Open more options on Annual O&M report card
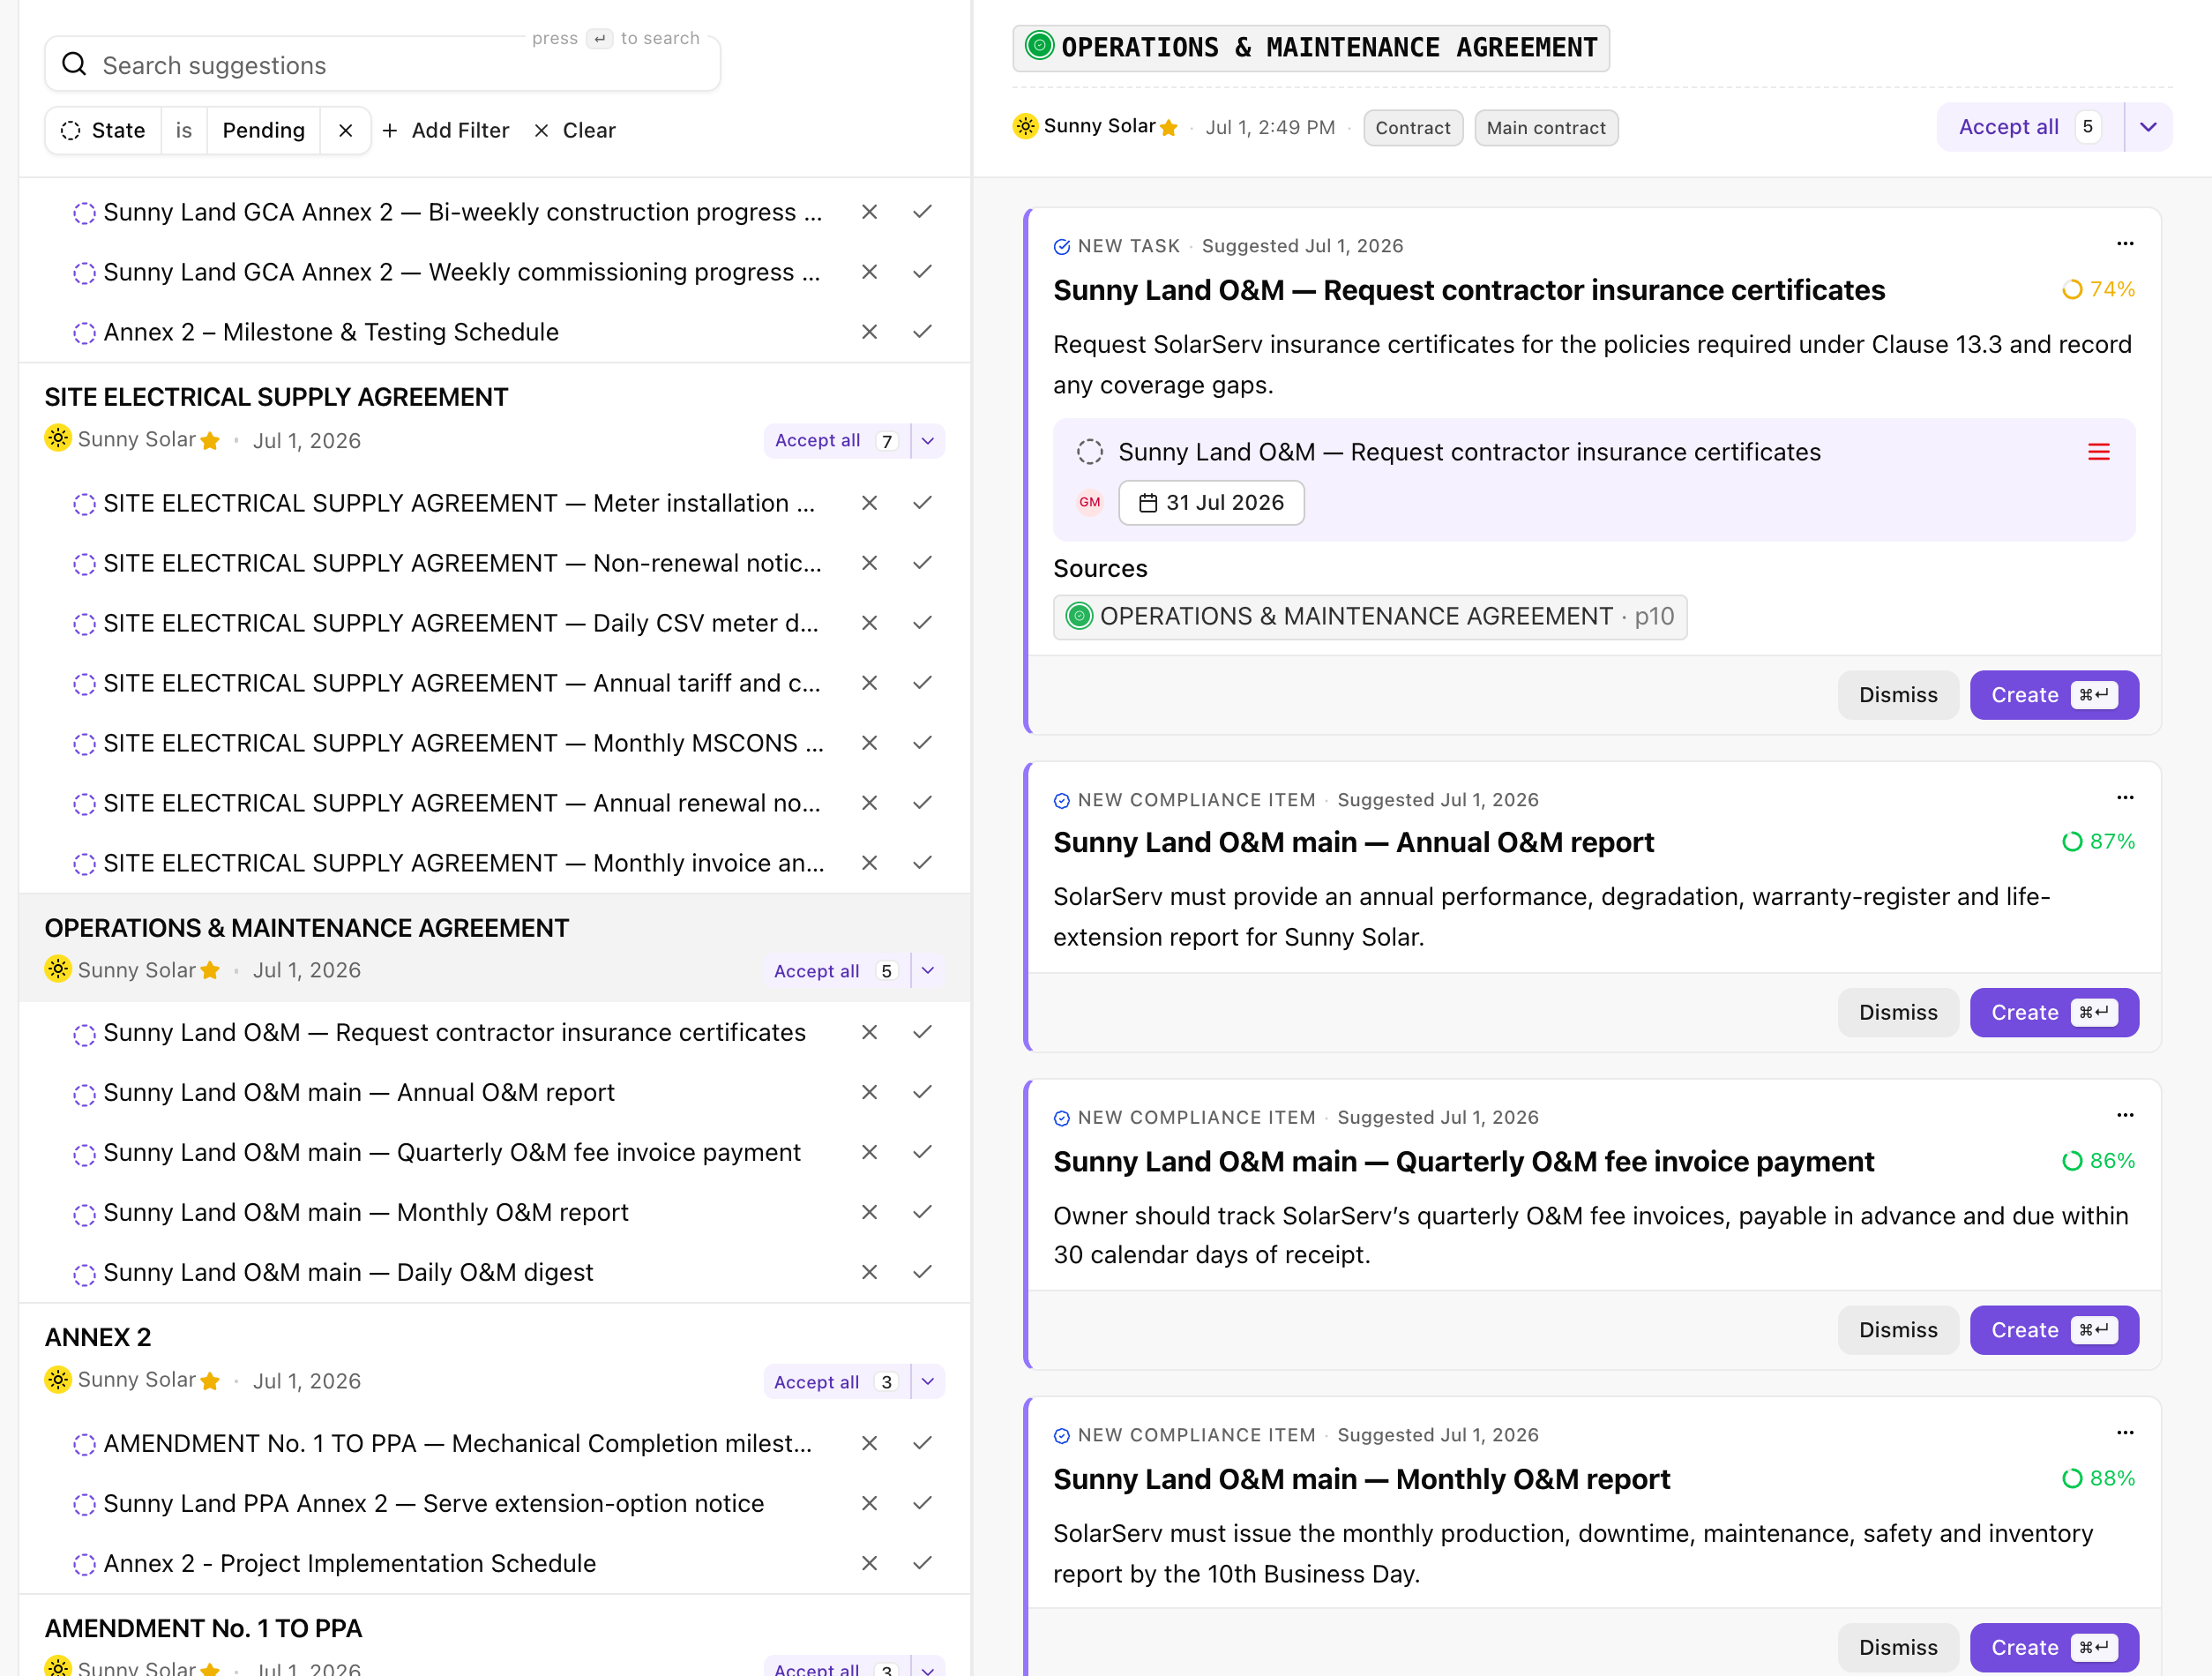The width and height of the screenshot is (2212, 1676). pos(2125,798)
